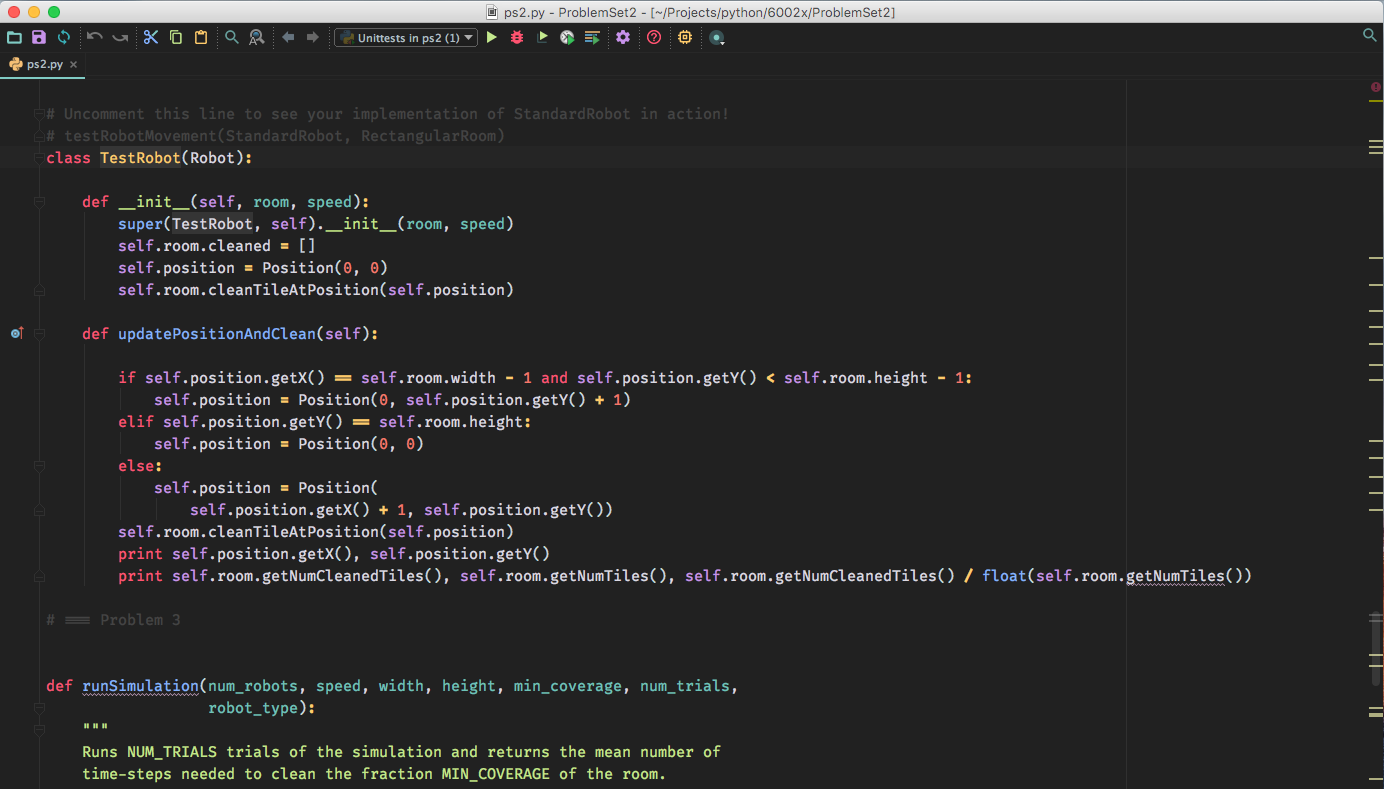The height and width of the screenshot is (789, 1384).
Task: Open Replace with the magnifier-A icon
Action: tap(257, 37)
